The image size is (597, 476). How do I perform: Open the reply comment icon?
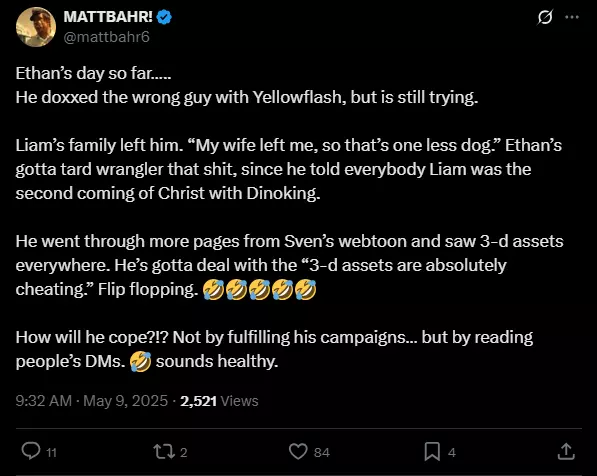click(31, 451)
